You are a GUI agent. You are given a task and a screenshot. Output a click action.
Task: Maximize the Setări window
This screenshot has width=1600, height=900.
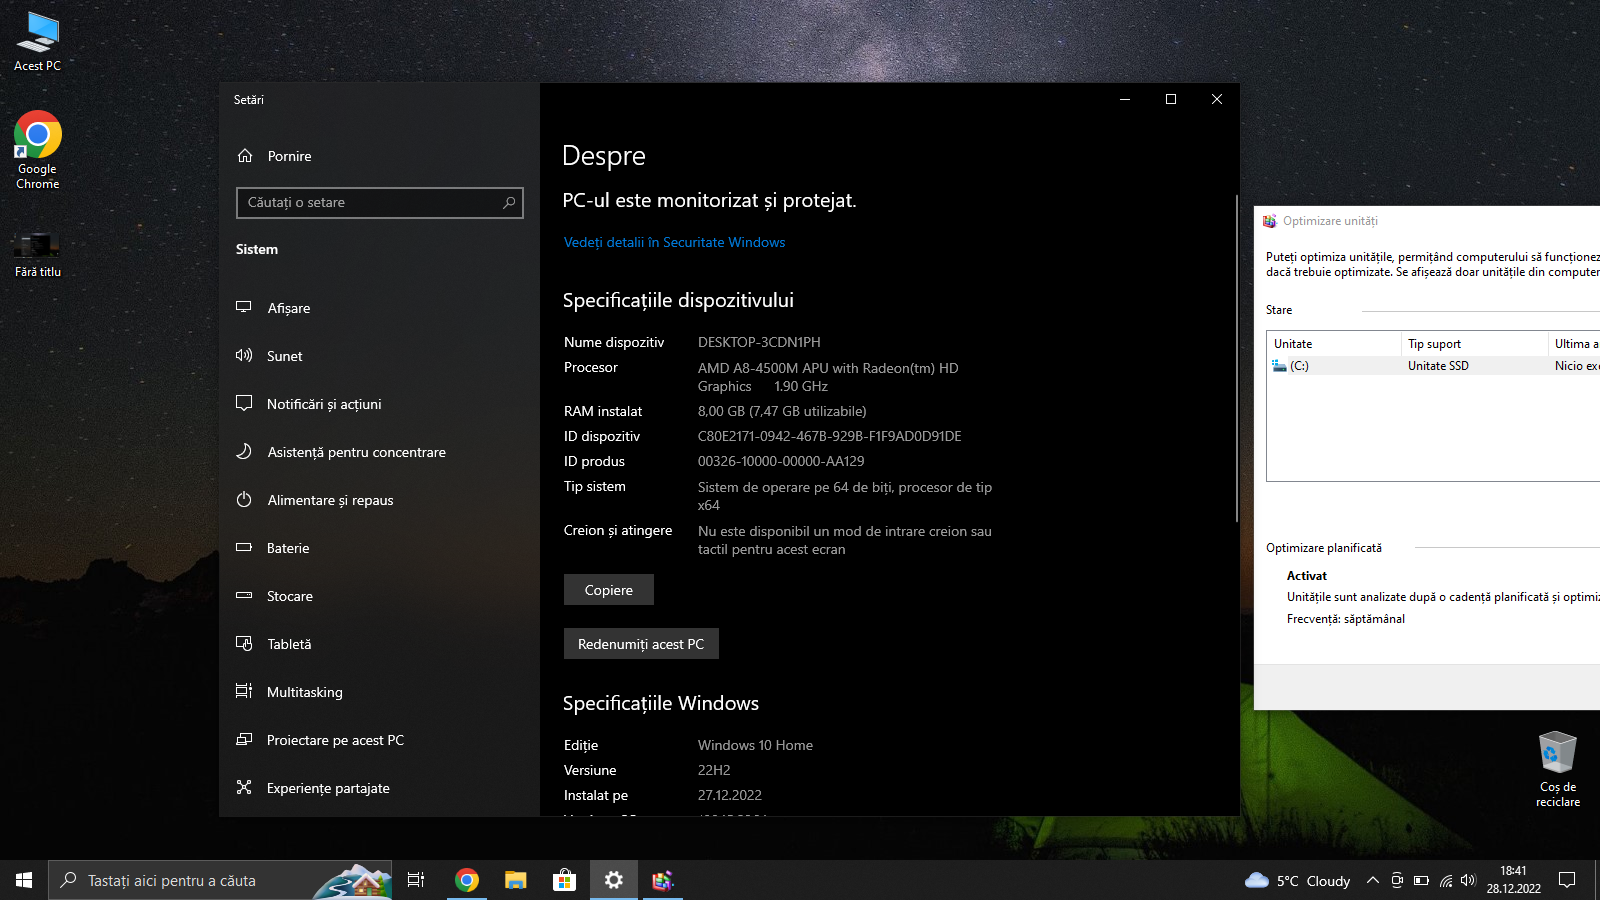(x=1171, y=99)
